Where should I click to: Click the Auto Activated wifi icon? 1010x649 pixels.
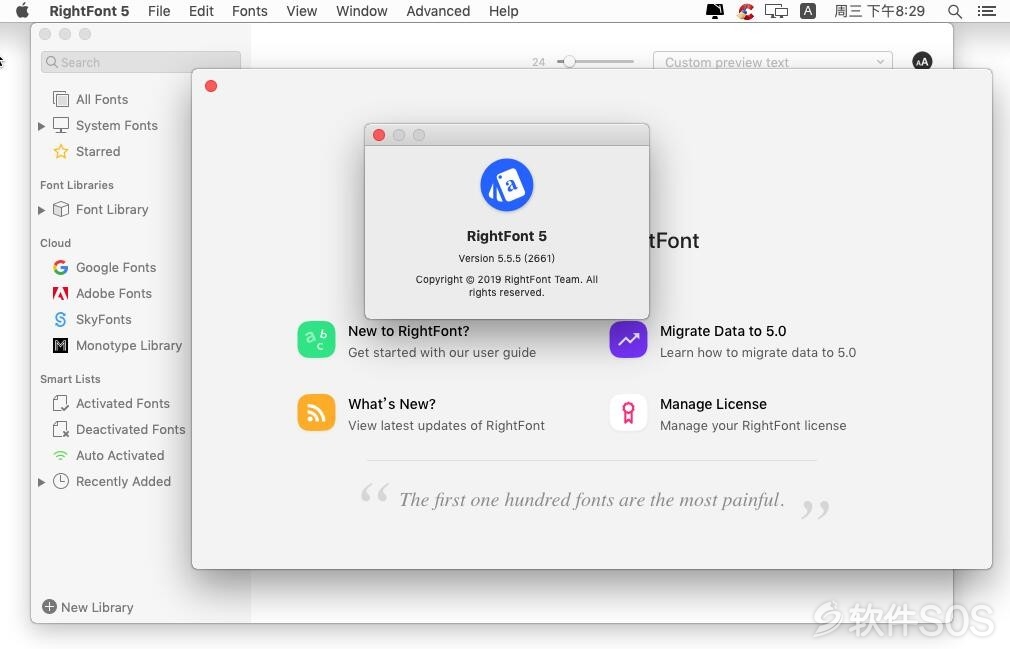click(x=61, y=456)
